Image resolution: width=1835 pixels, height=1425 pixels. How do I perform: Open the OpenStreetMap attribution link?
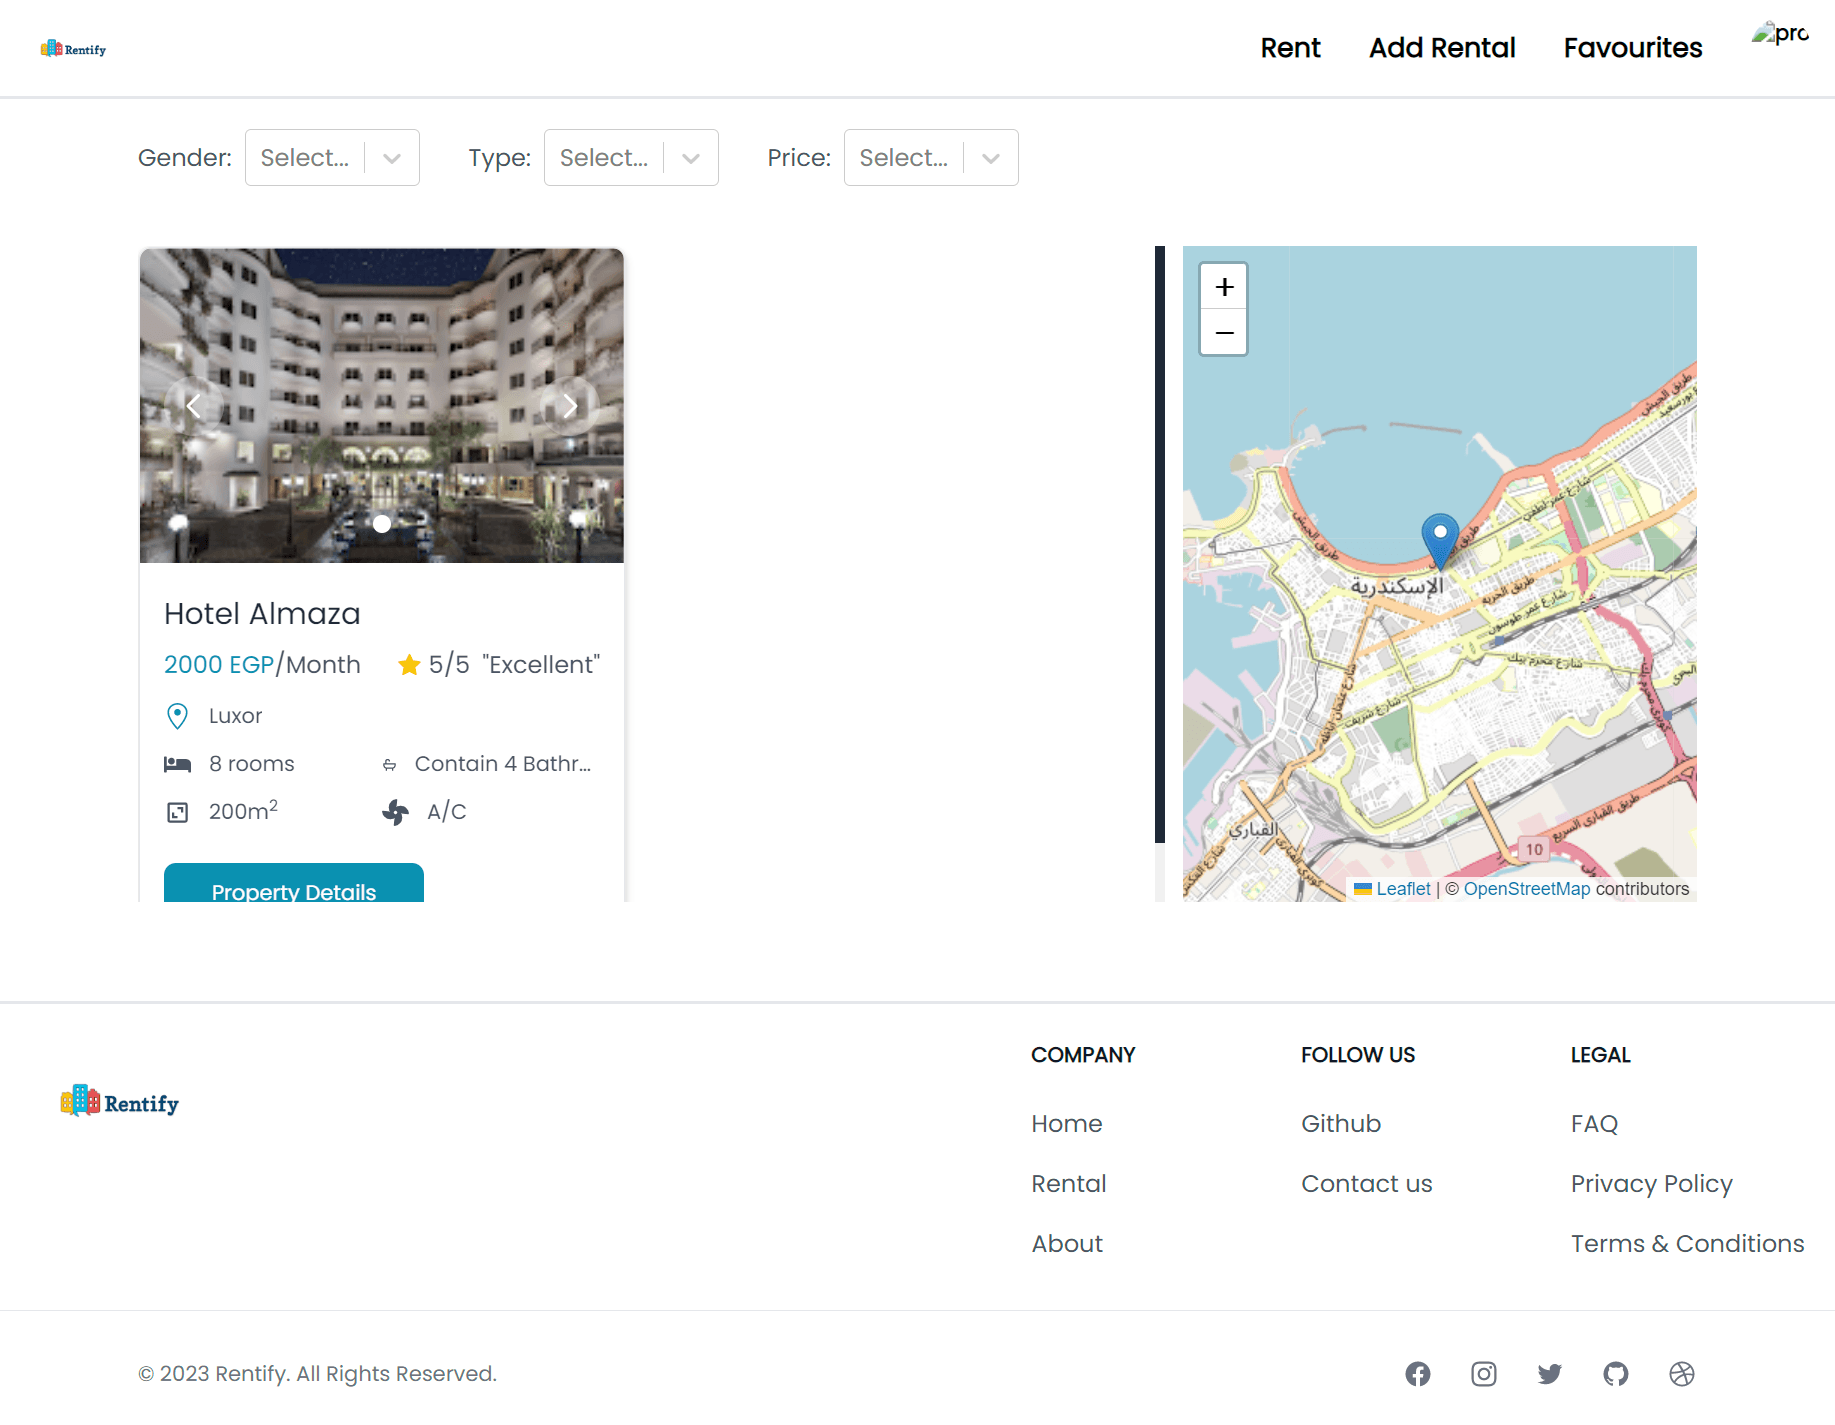tap(1527, 888)
